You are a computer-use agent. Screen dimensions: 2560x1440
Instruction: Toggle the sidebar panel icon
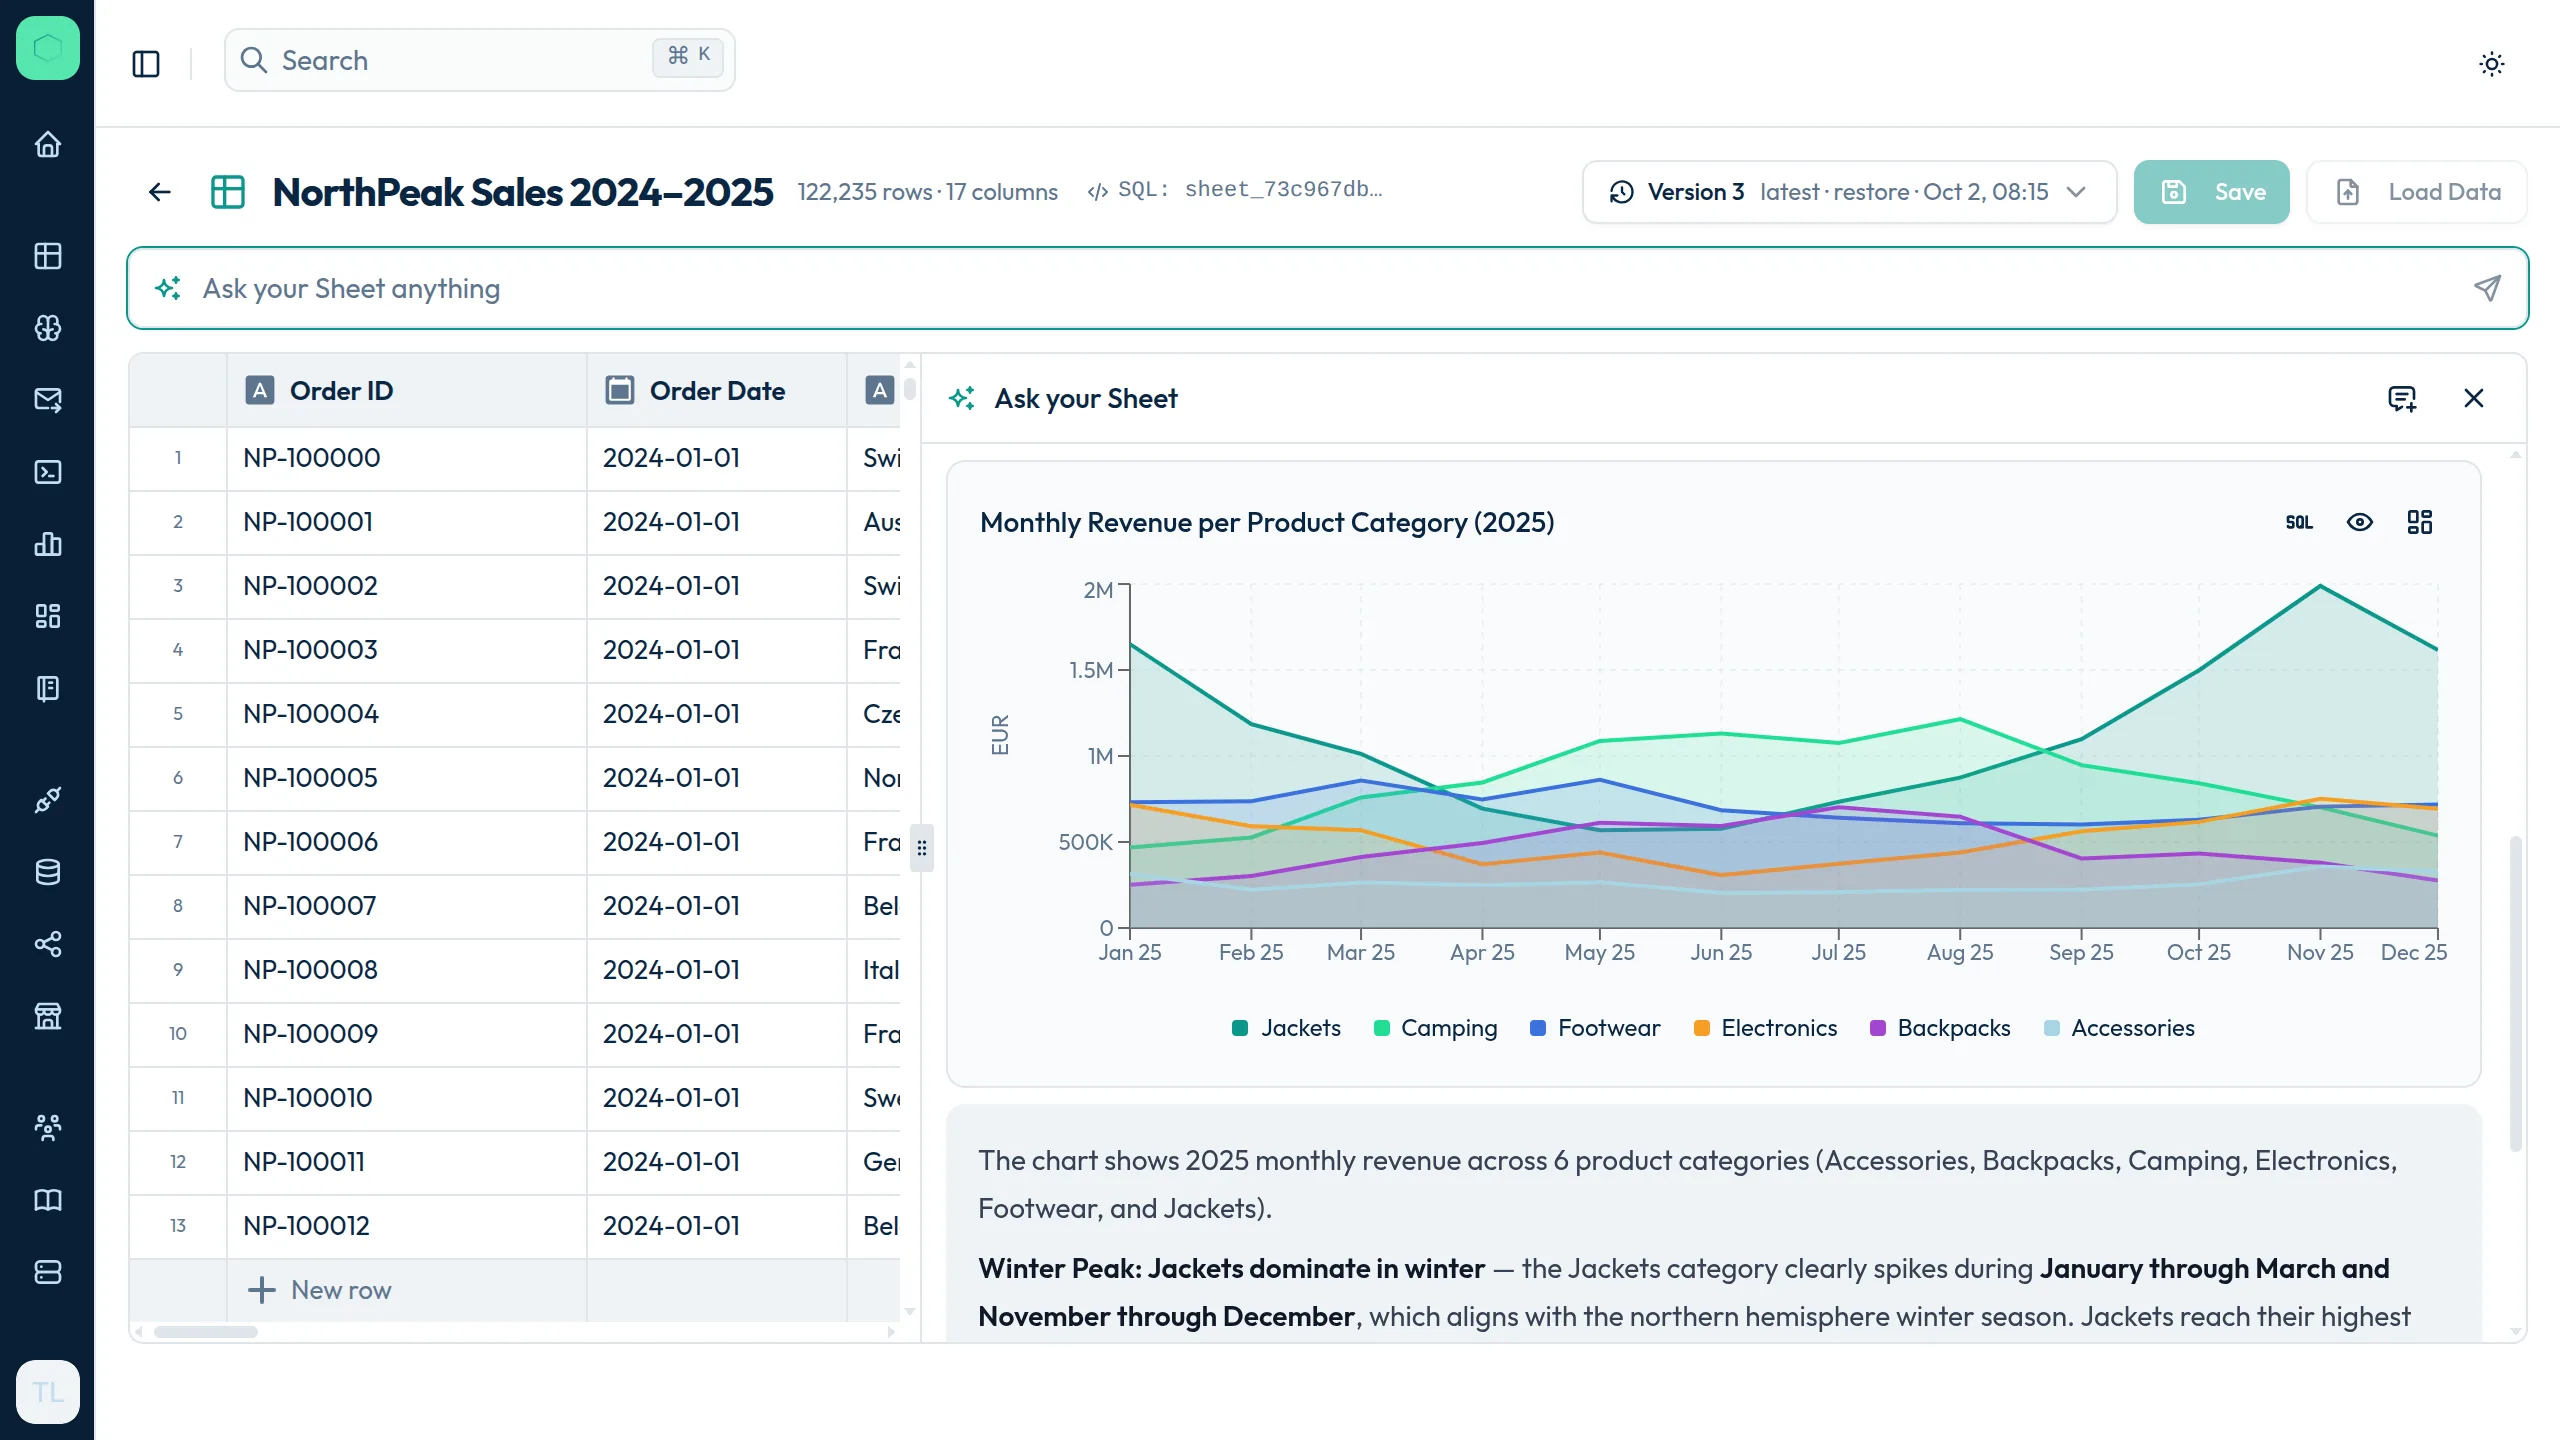[x=146, y=64]
